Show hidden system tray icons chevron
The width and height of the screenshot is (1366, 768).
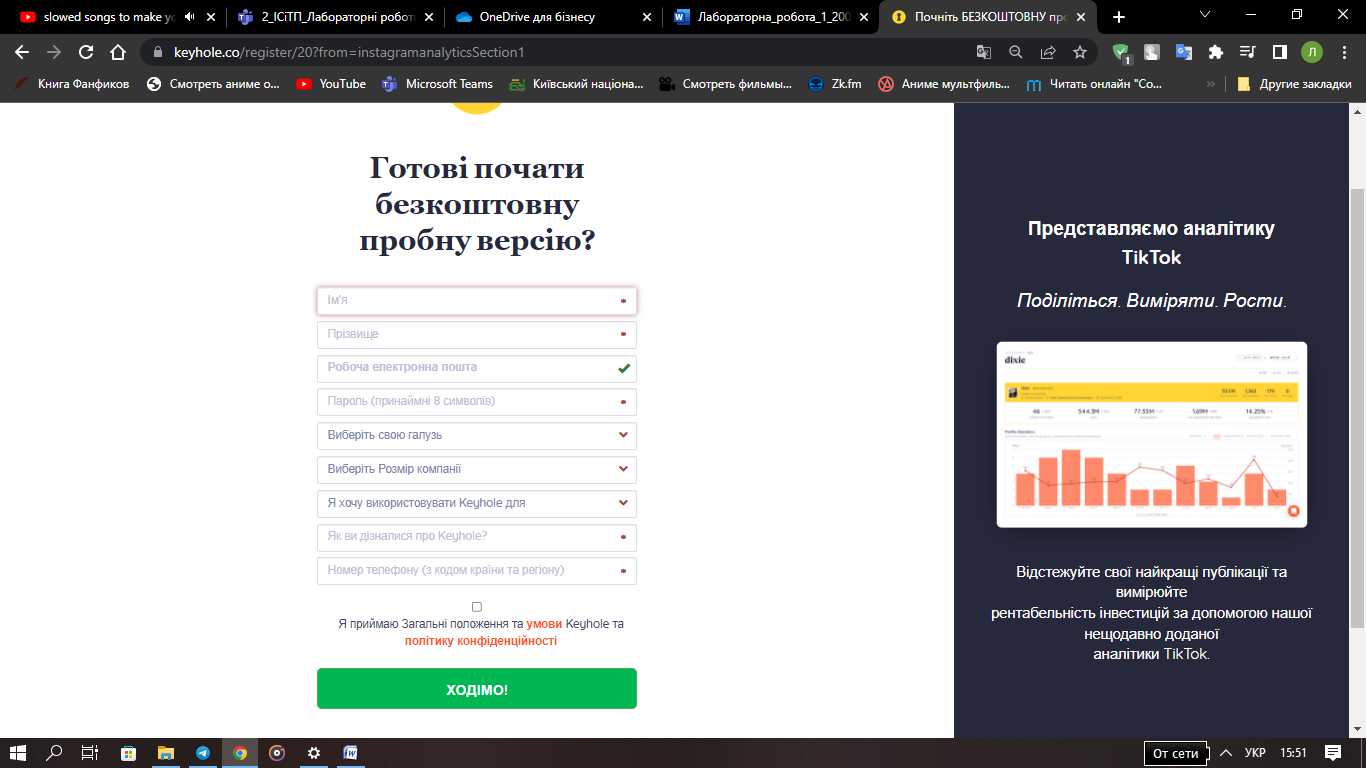pos(1226,753)
